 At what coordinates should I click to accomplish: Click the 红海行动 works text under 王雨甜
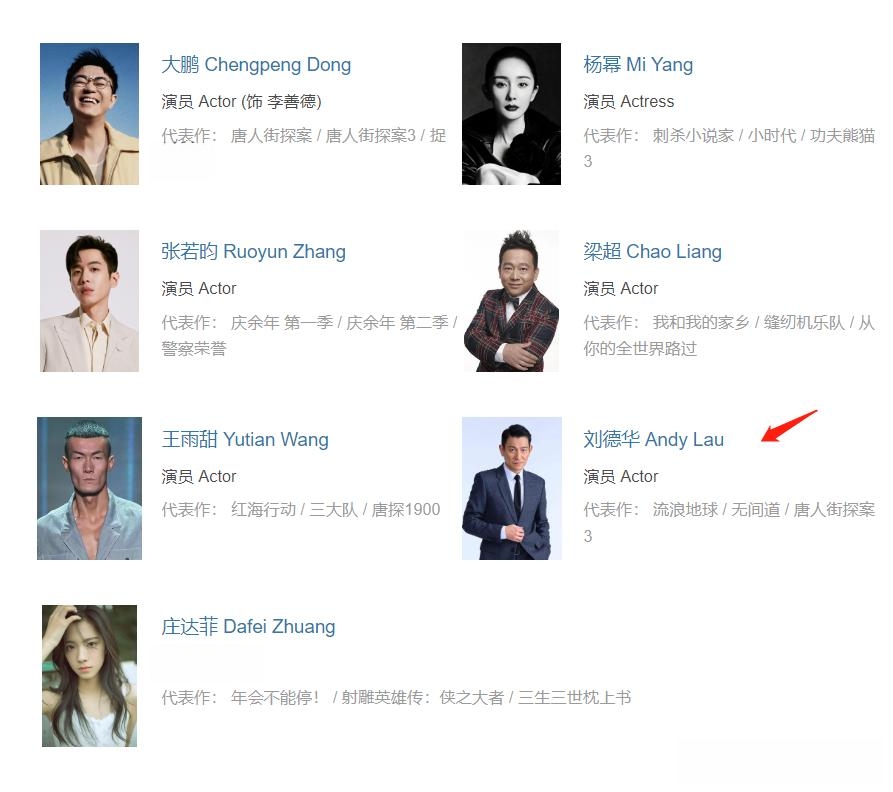263,510
